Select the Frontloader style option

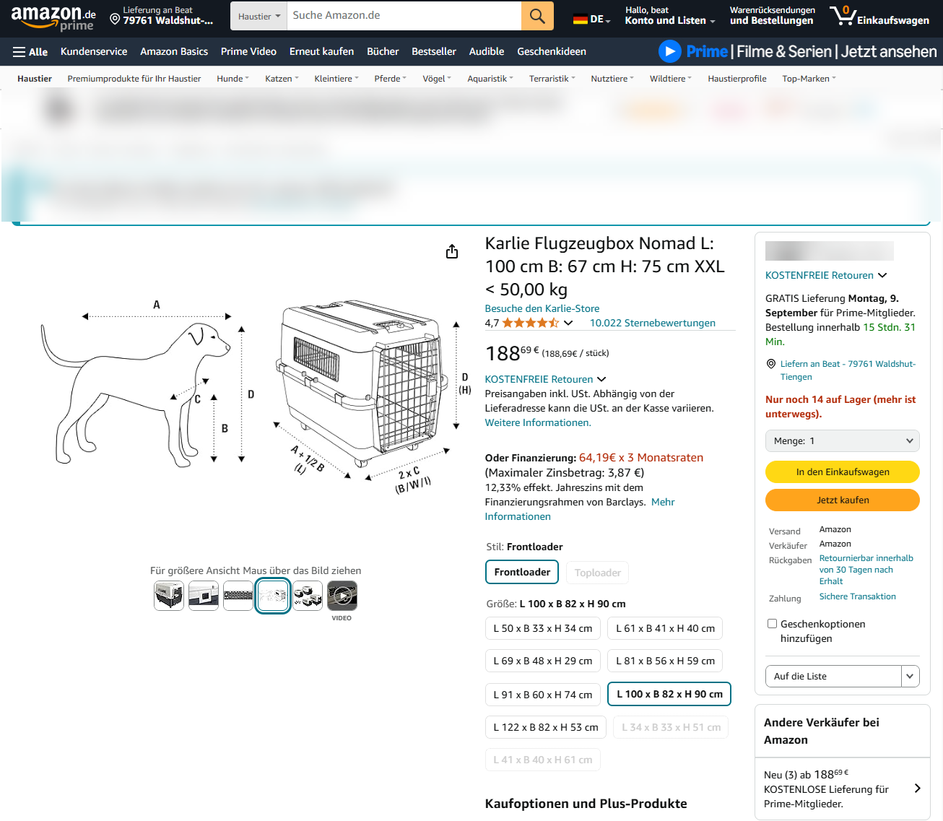(x=522, y=572)
